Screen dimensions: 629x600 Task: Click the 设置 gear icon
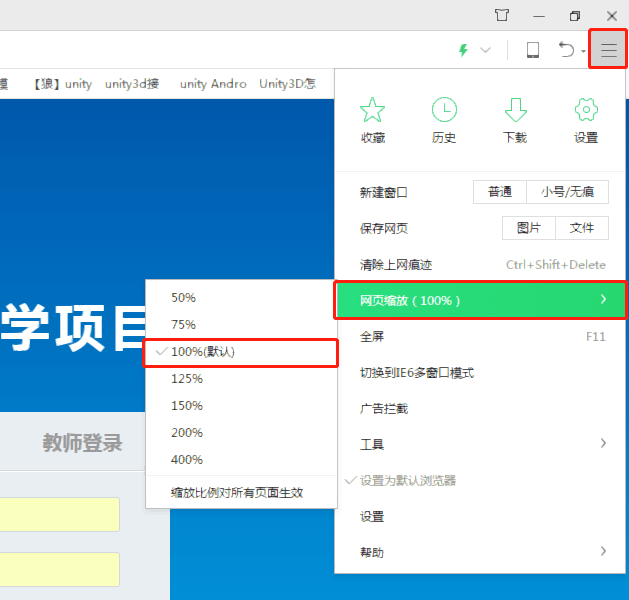coord(586,111)
